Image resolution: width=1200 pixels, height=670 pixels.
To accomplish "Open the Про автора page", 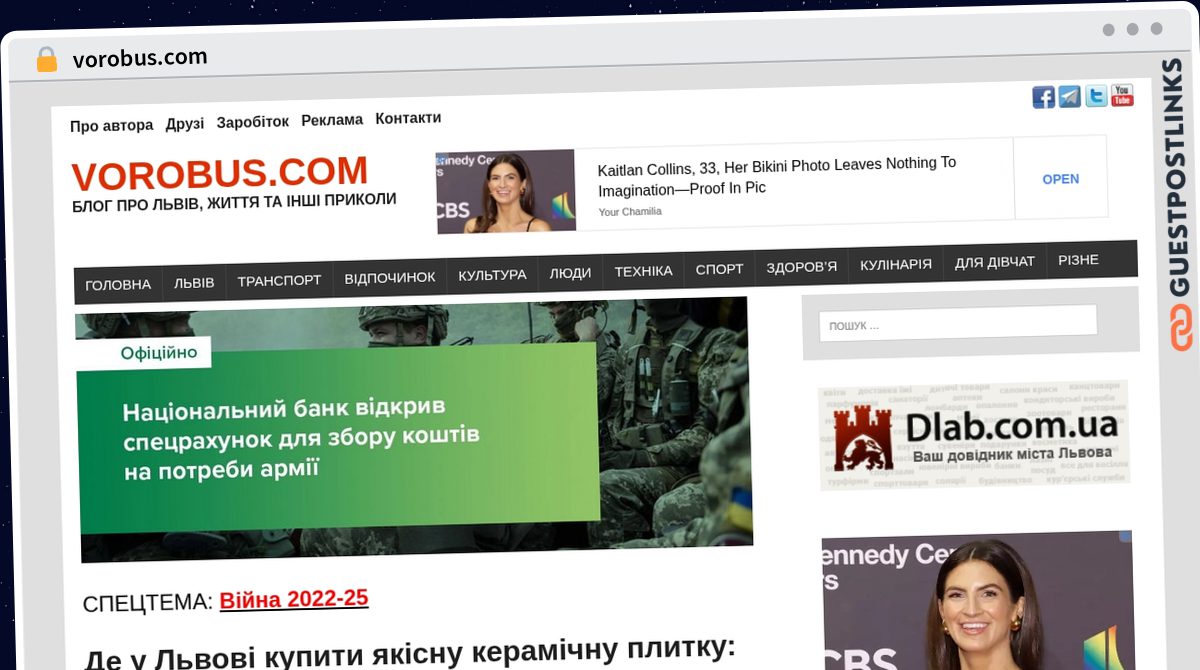I will tap(111, 125).
